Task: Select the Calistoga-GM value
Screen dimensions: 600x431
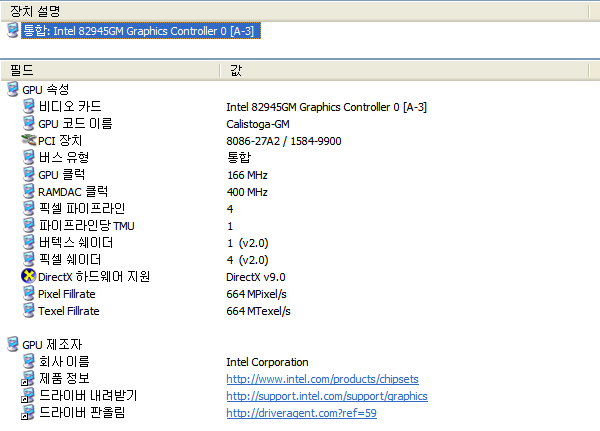Action: click(258, 124)
